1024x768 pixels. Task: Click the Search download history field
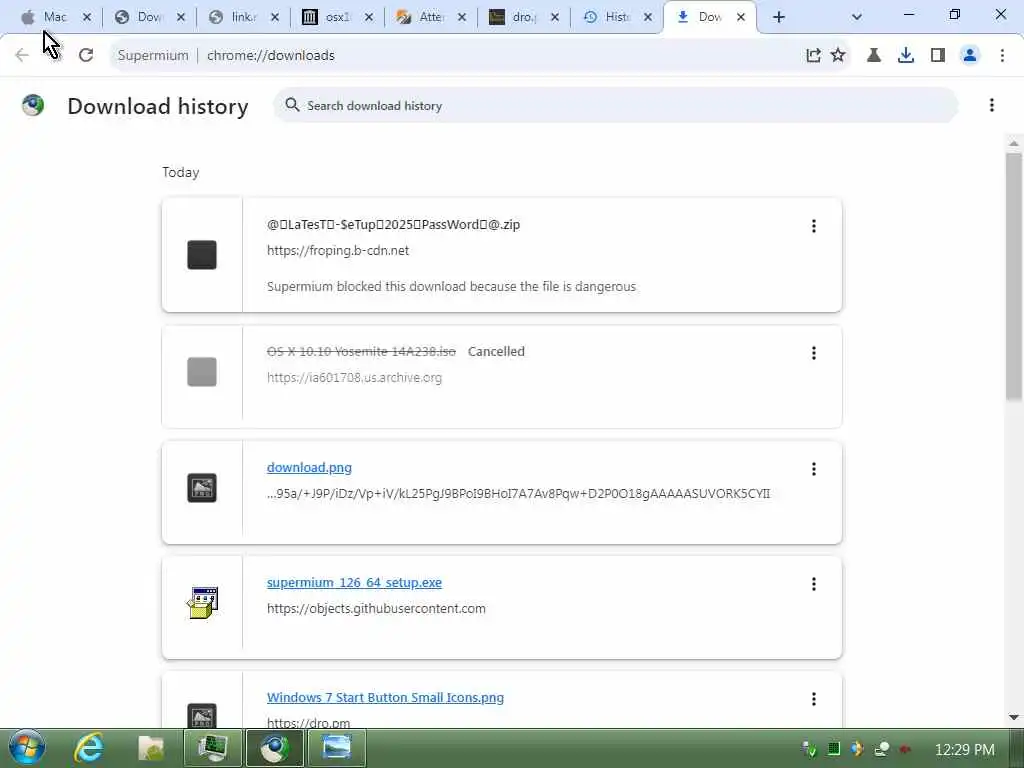click(x=616, y=105)
